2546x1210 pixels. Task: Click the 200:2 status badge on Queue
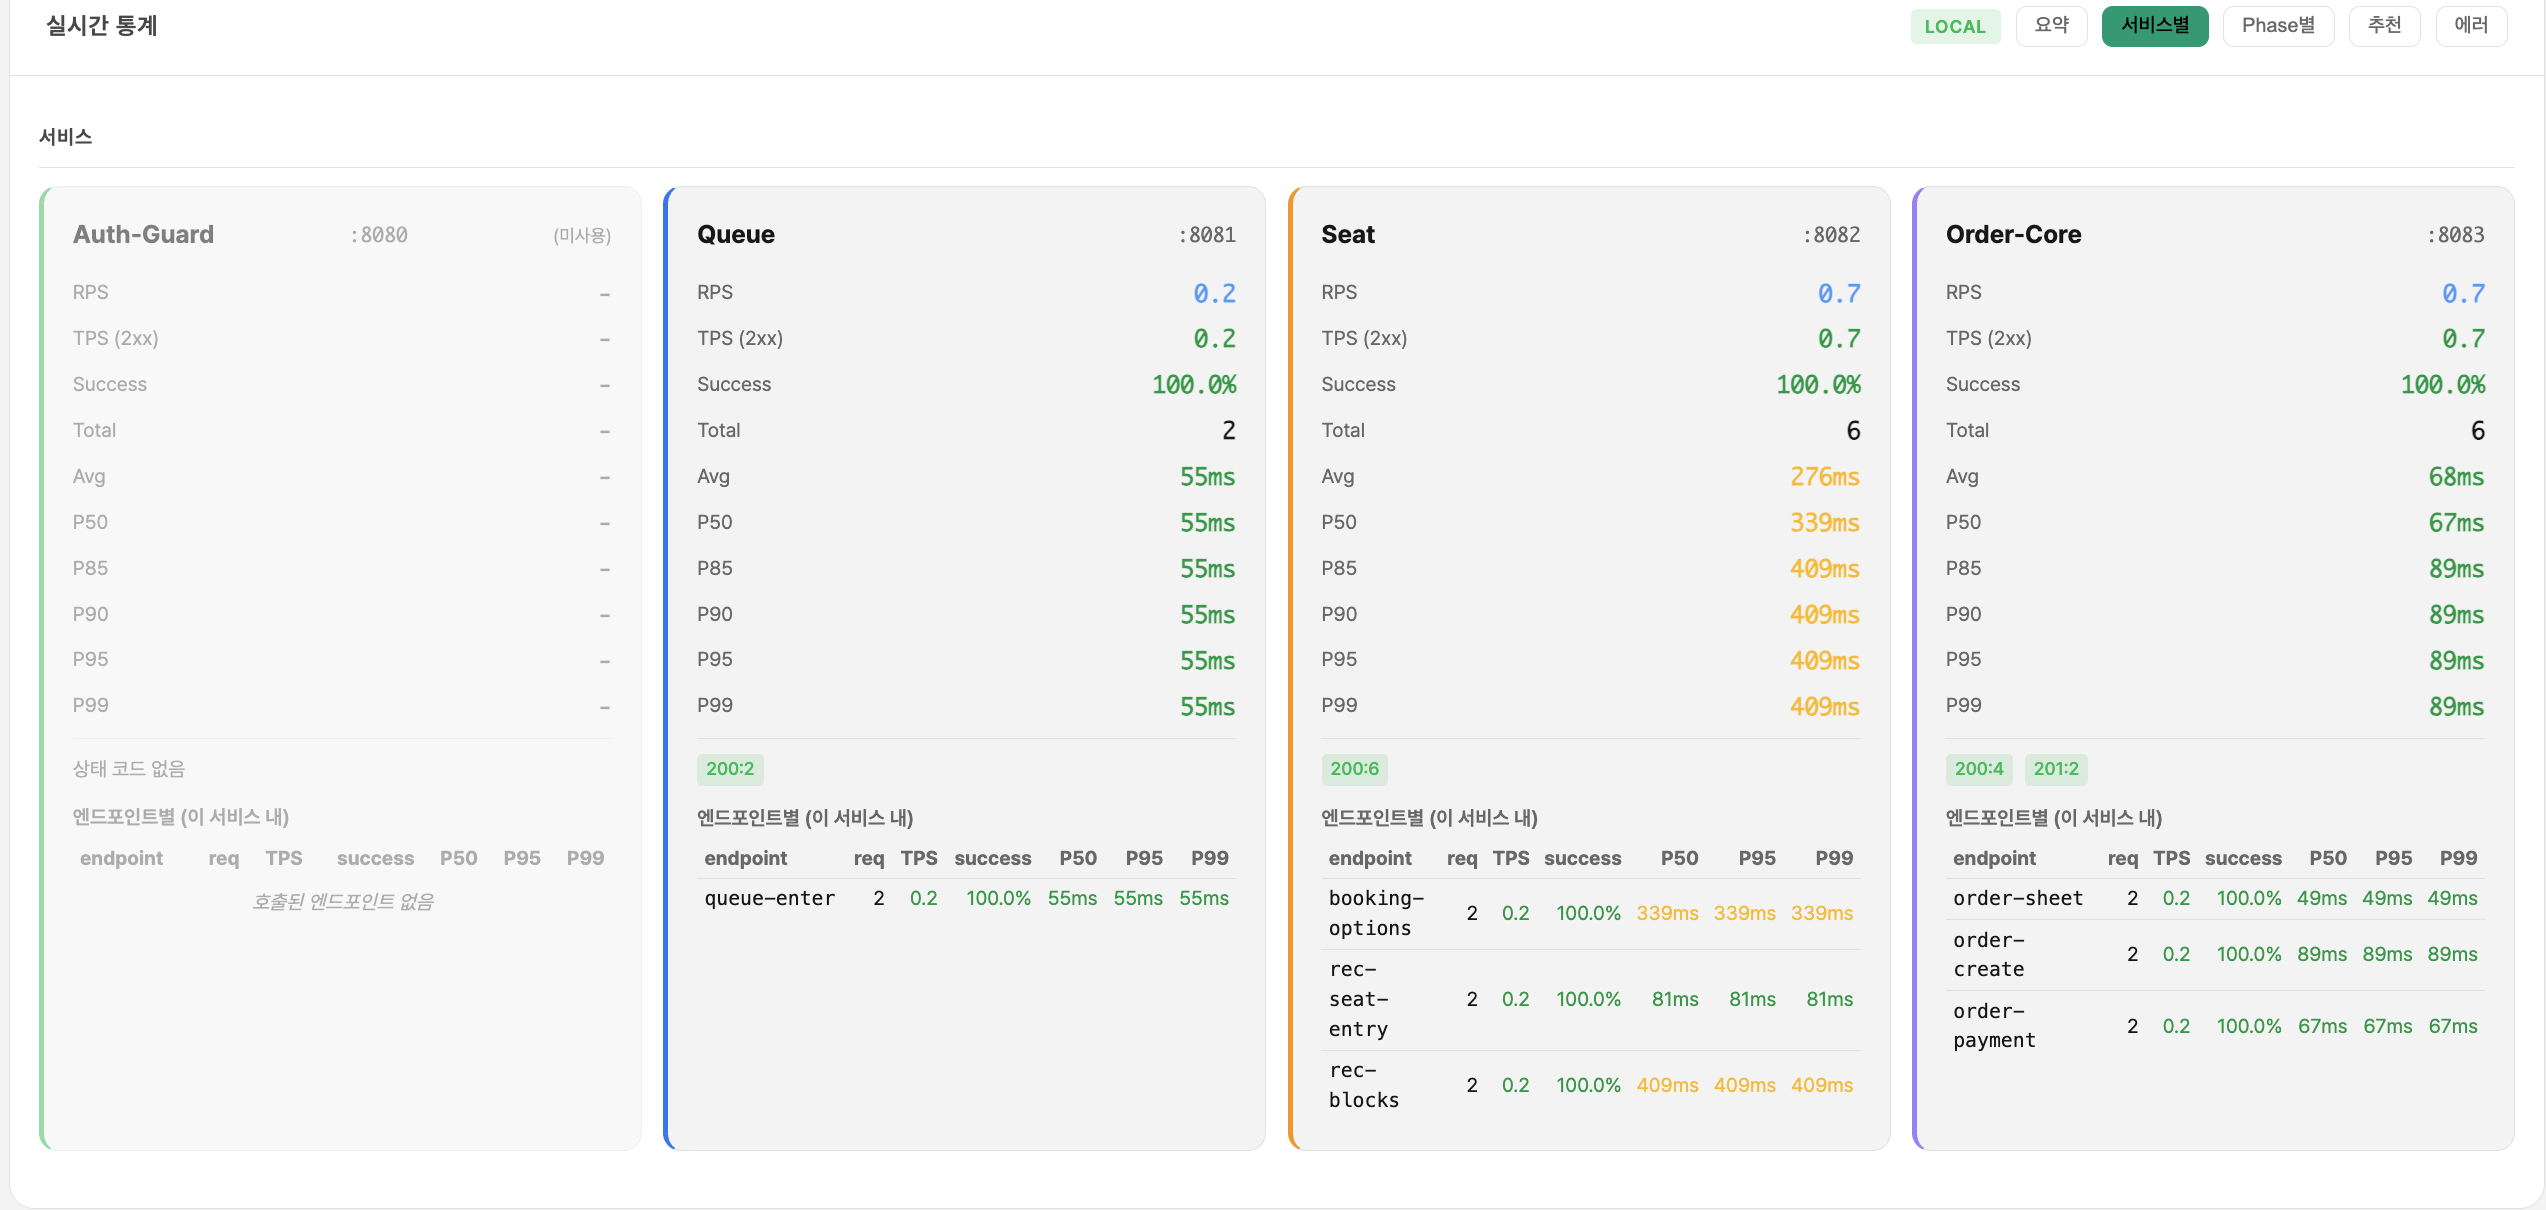(x=730, y=769)
